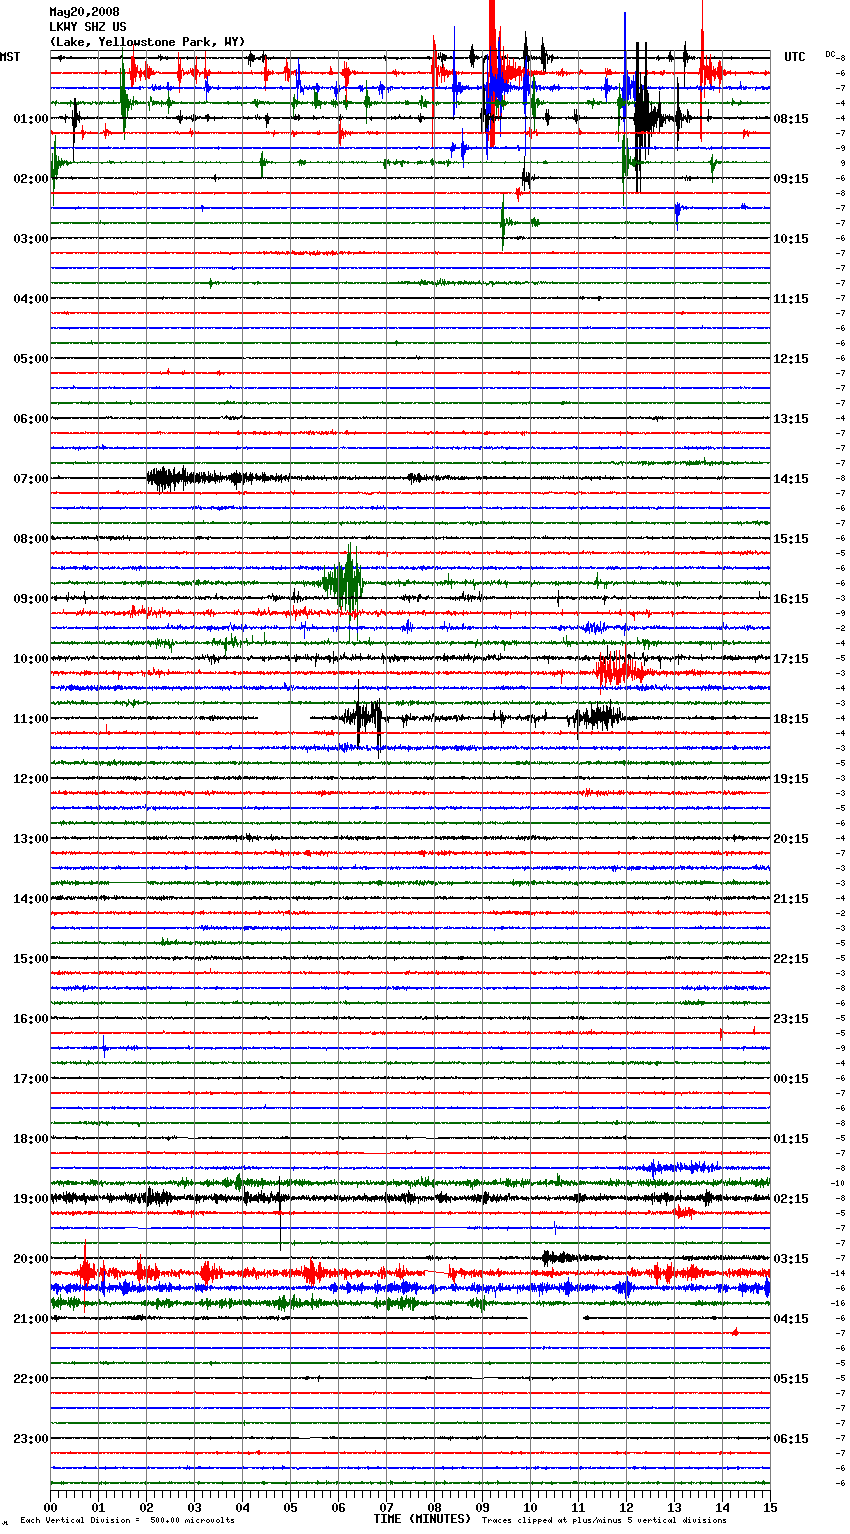Click the gap in the 21:00 black trace
Screen dimensions: 850x1534
tap(555, 1319)
